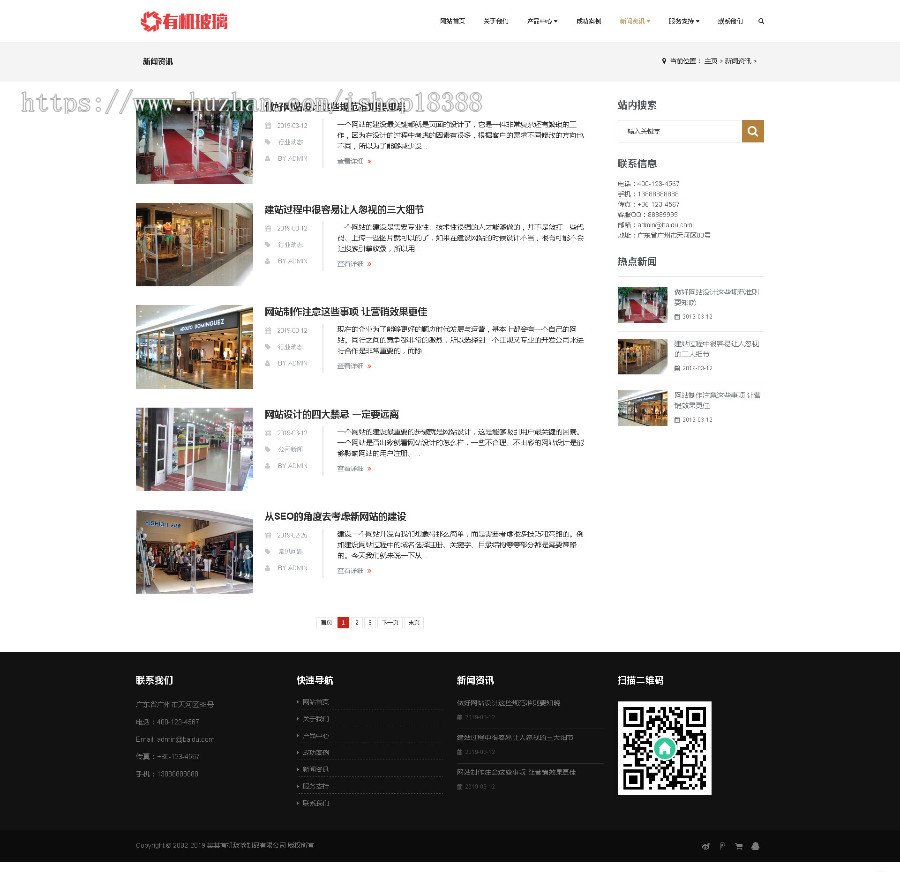Click 行业动态 tag of first article
Screen dimensions: 900x872
(290, 142)
